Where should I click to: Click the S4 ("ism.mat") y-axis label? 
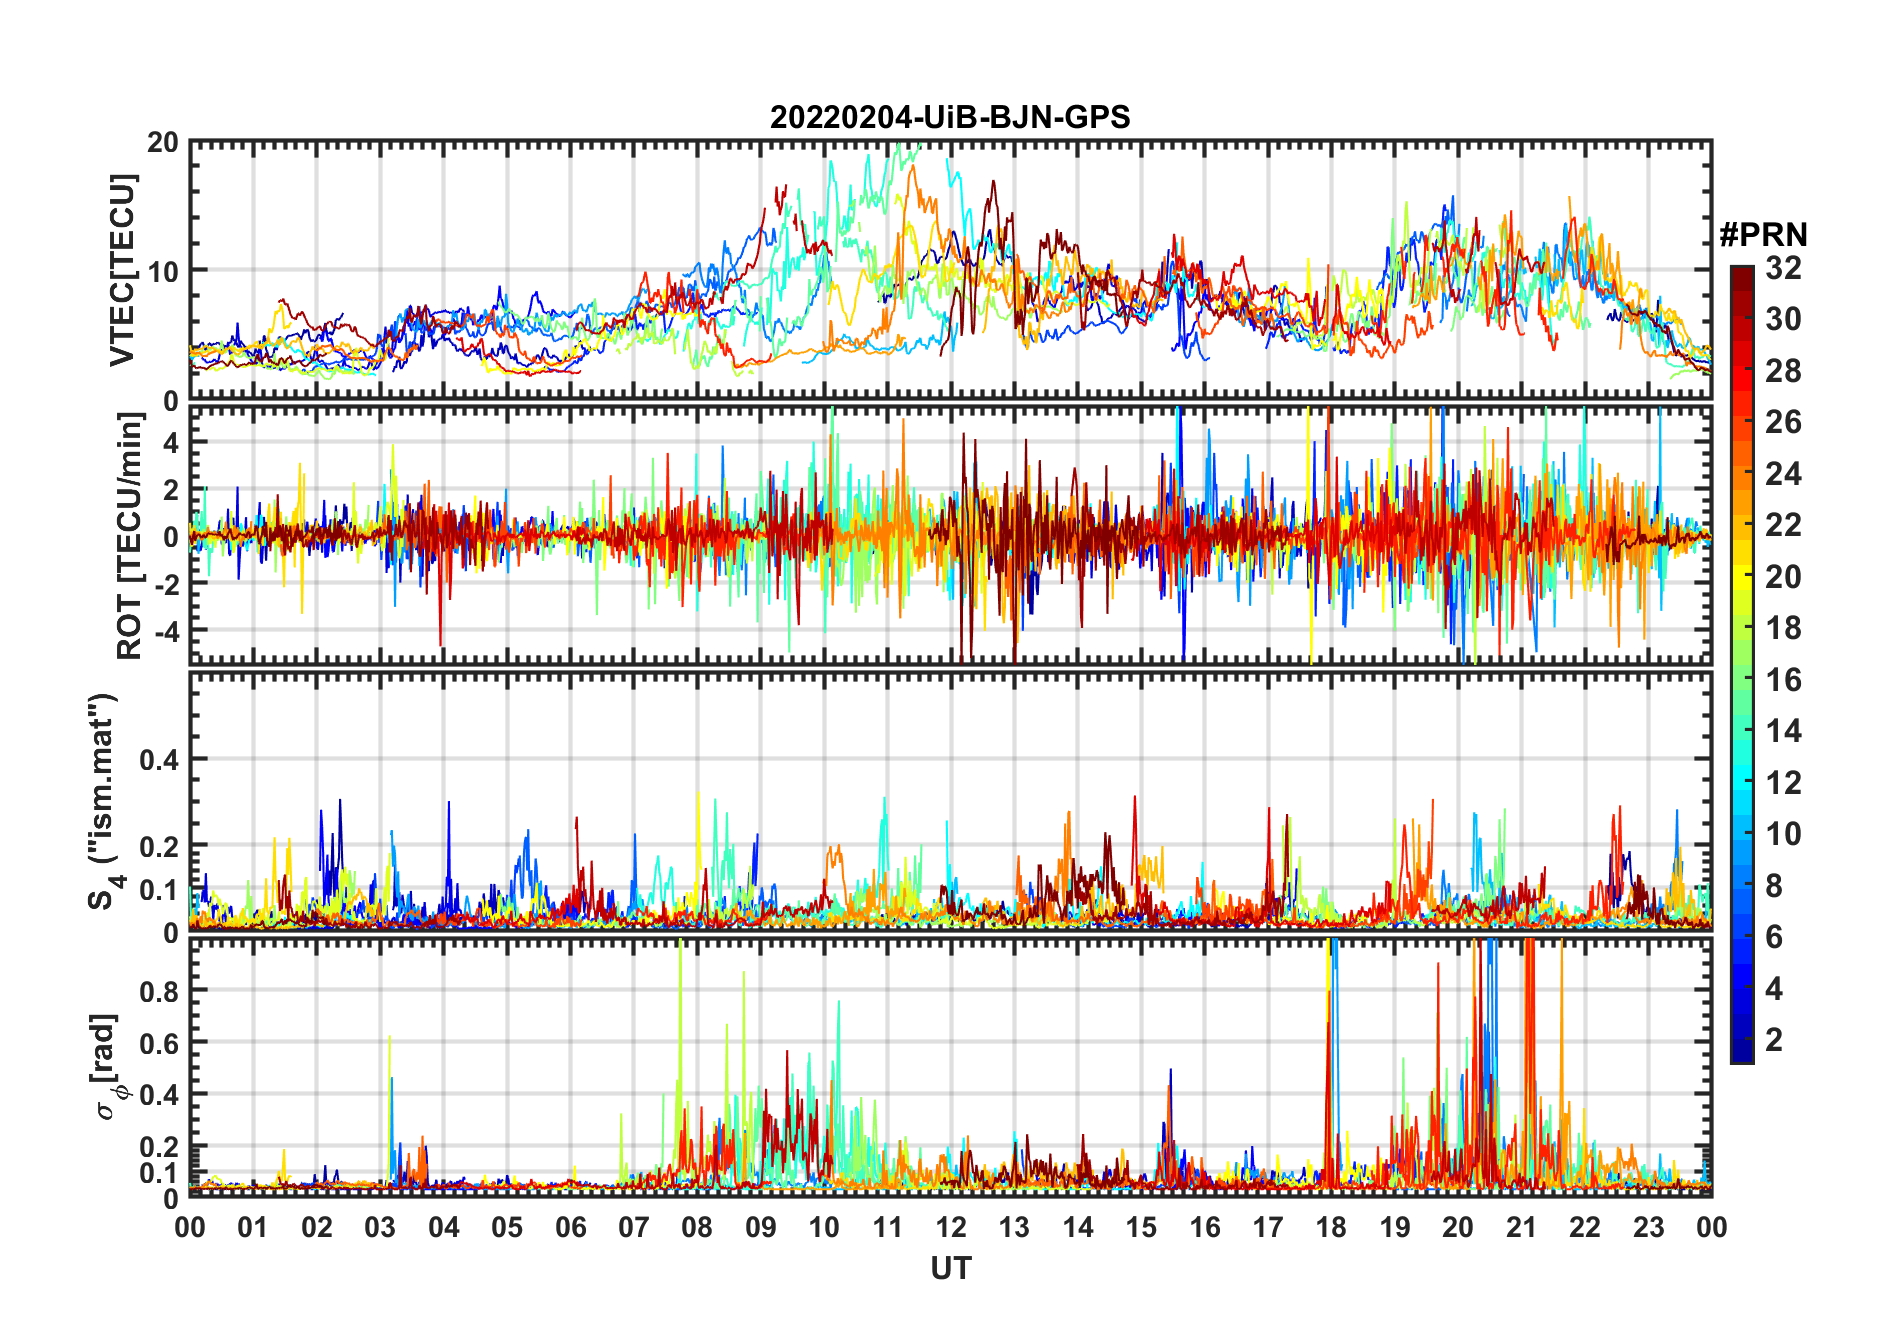pyautogui.click(x=104, y=801)
